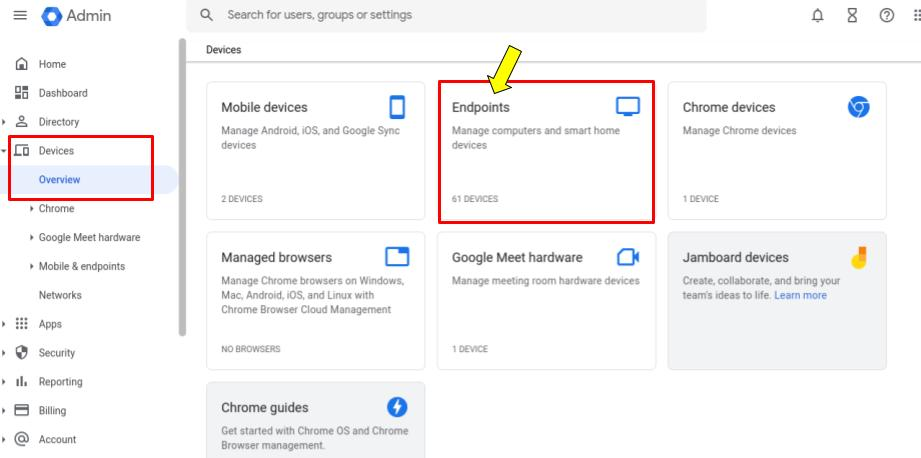Image resolution: width=921 pixels, height=458 pixels.
Task: Select Overview under Devices
Action: point(59,180)
